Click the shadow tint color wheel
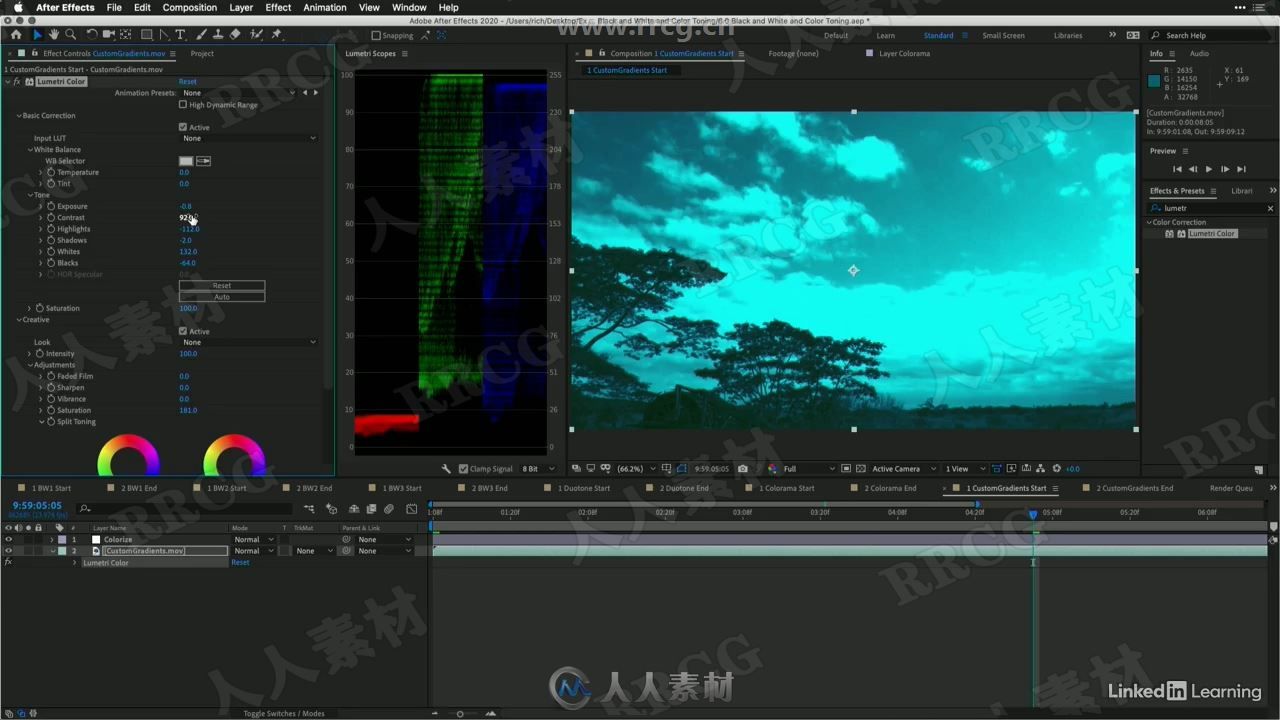The height and width of the screenshot is (720, 1280). (x=128, y=456)
